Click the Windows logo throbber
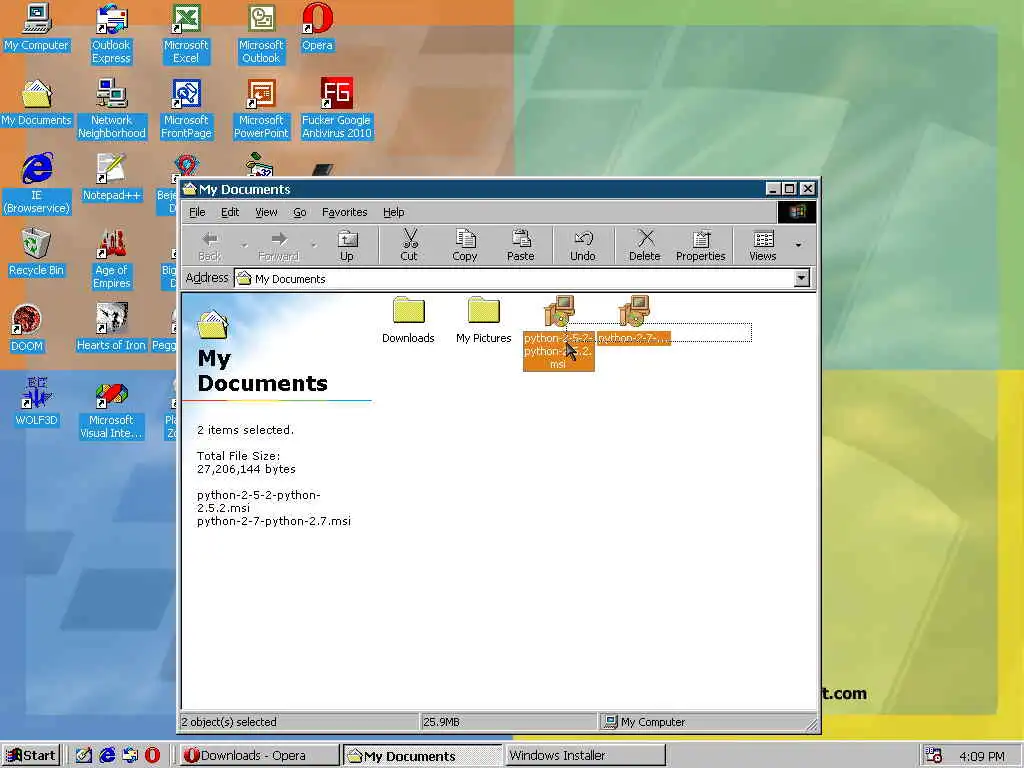Image resolution: width=1024 pixels, height=768 pixels. pos(797,212)
